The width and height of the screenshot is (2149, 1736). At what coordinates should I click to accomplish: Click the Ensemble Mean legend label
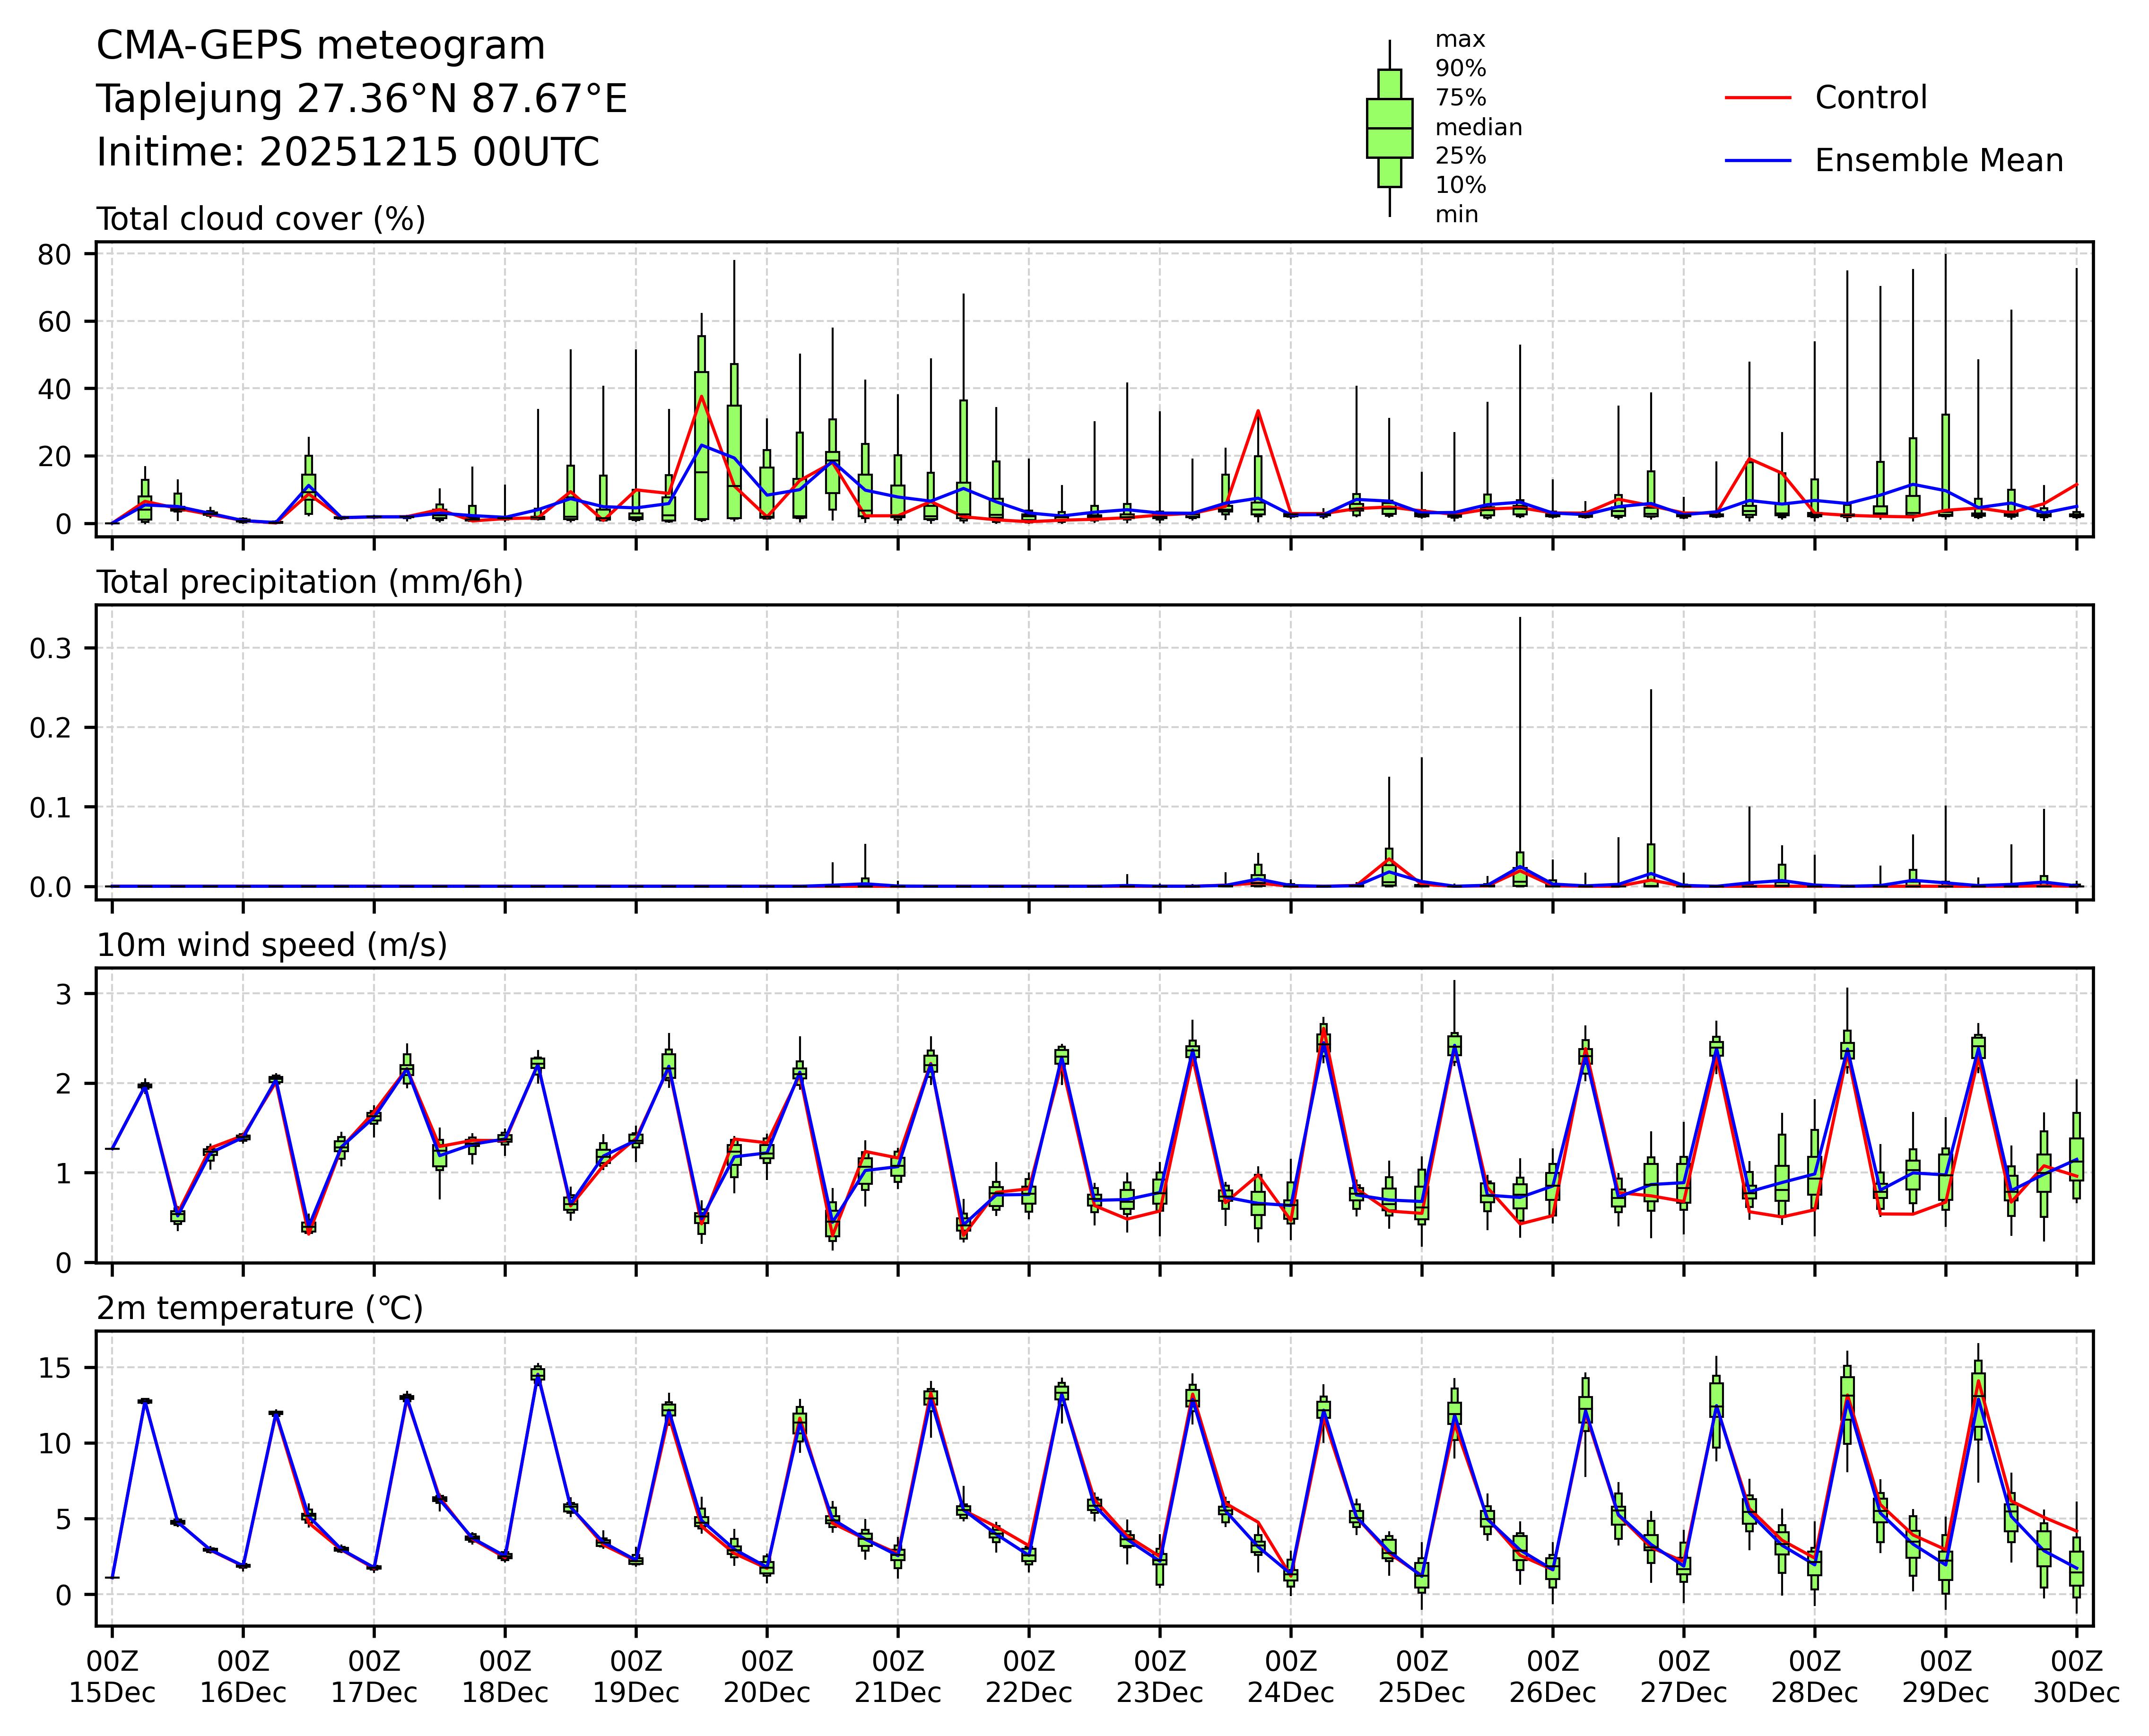[x=1938, y=160]
